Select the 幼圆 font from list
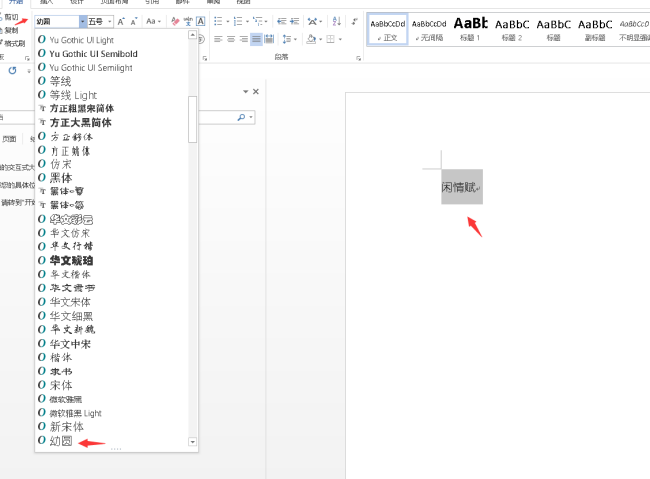Image resolution: width=650 pixels, height=479 pixels. [61, 440]
